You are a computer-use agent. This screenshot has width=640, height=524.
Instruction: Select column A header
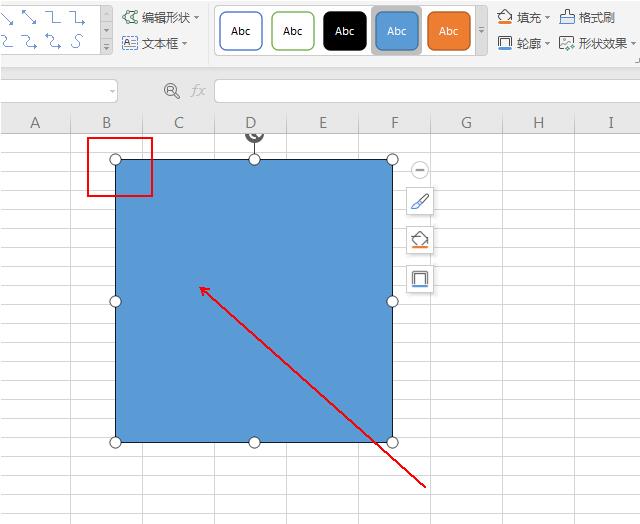coord(35,122)
